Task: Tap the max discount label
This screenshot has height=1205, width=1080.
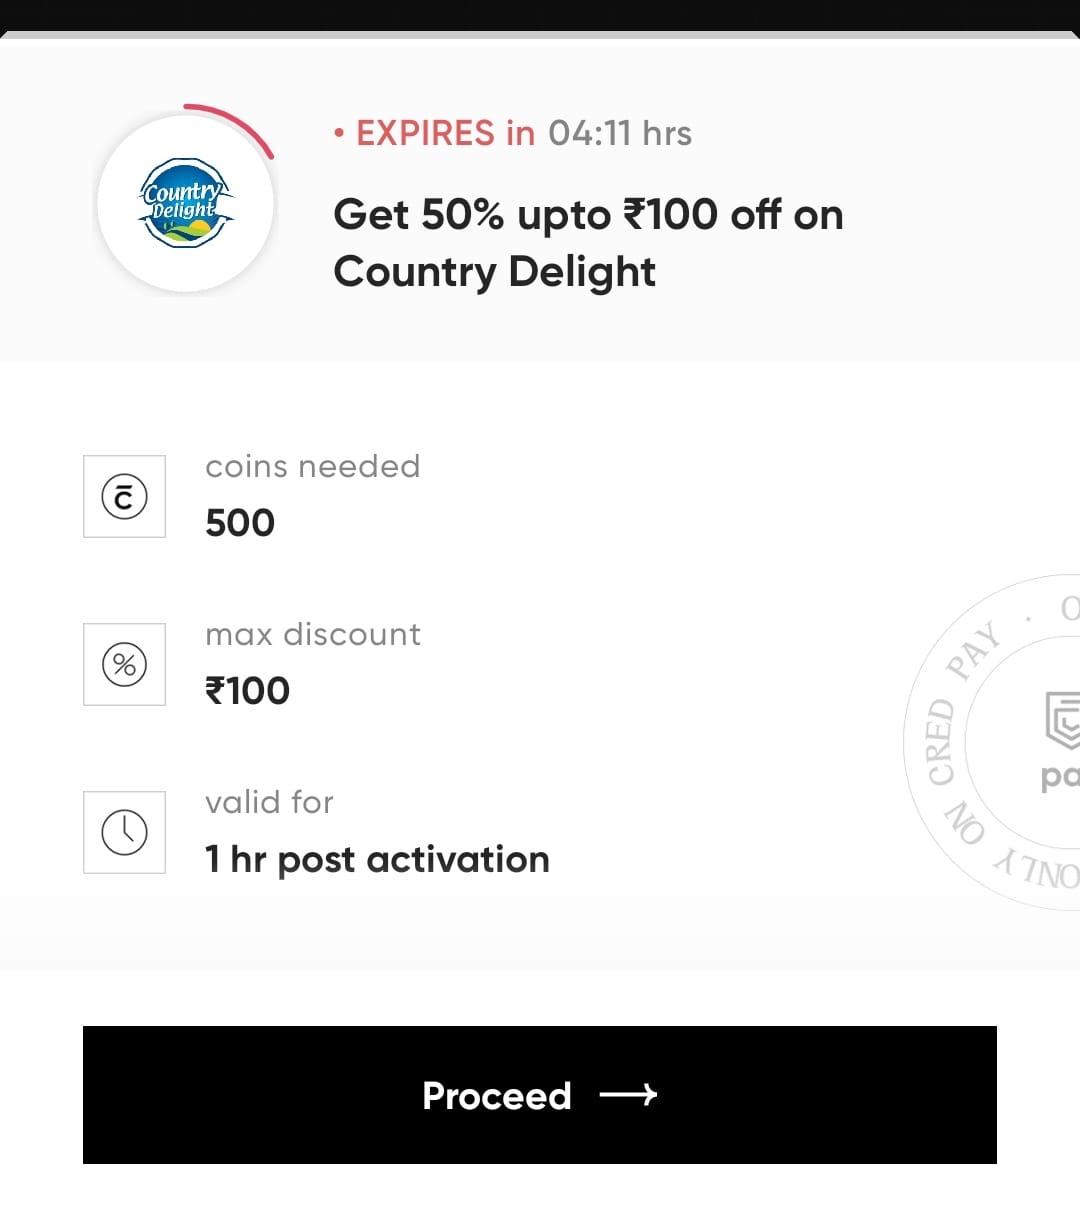Action: coord(313,634)
